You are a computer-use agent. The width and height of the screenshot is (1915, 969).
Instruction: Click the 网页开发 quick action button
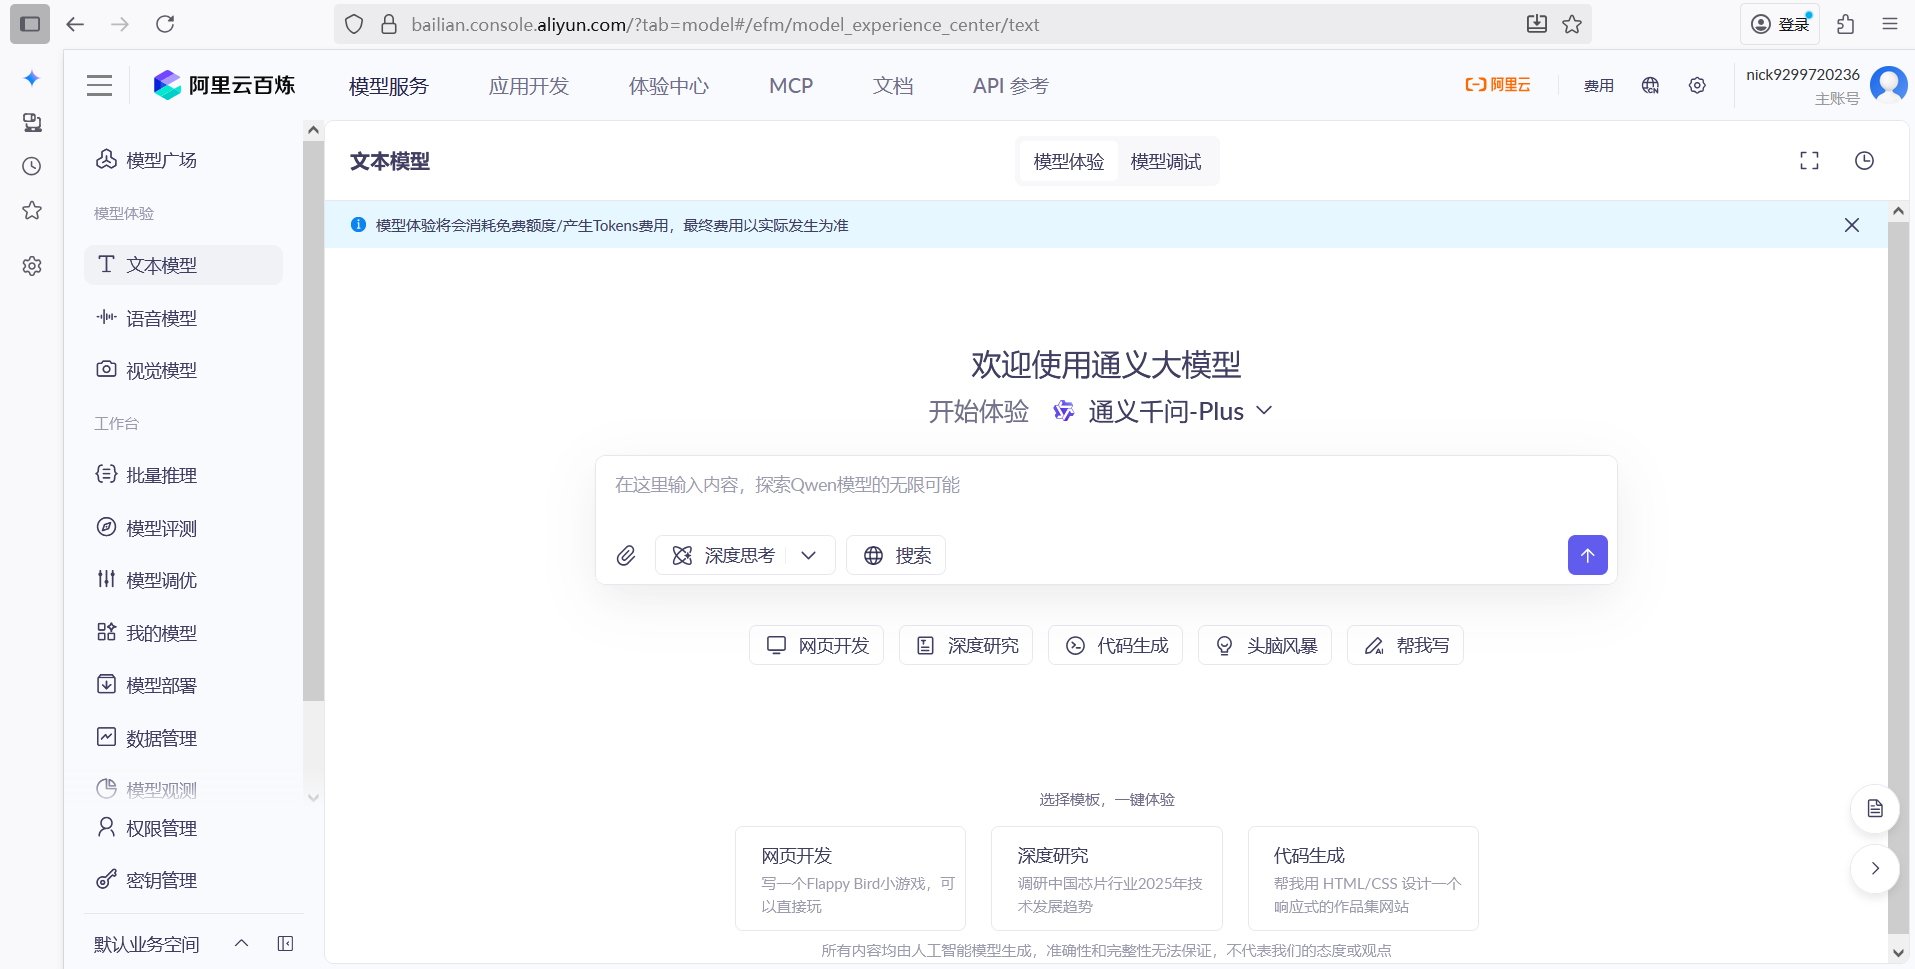816,645
